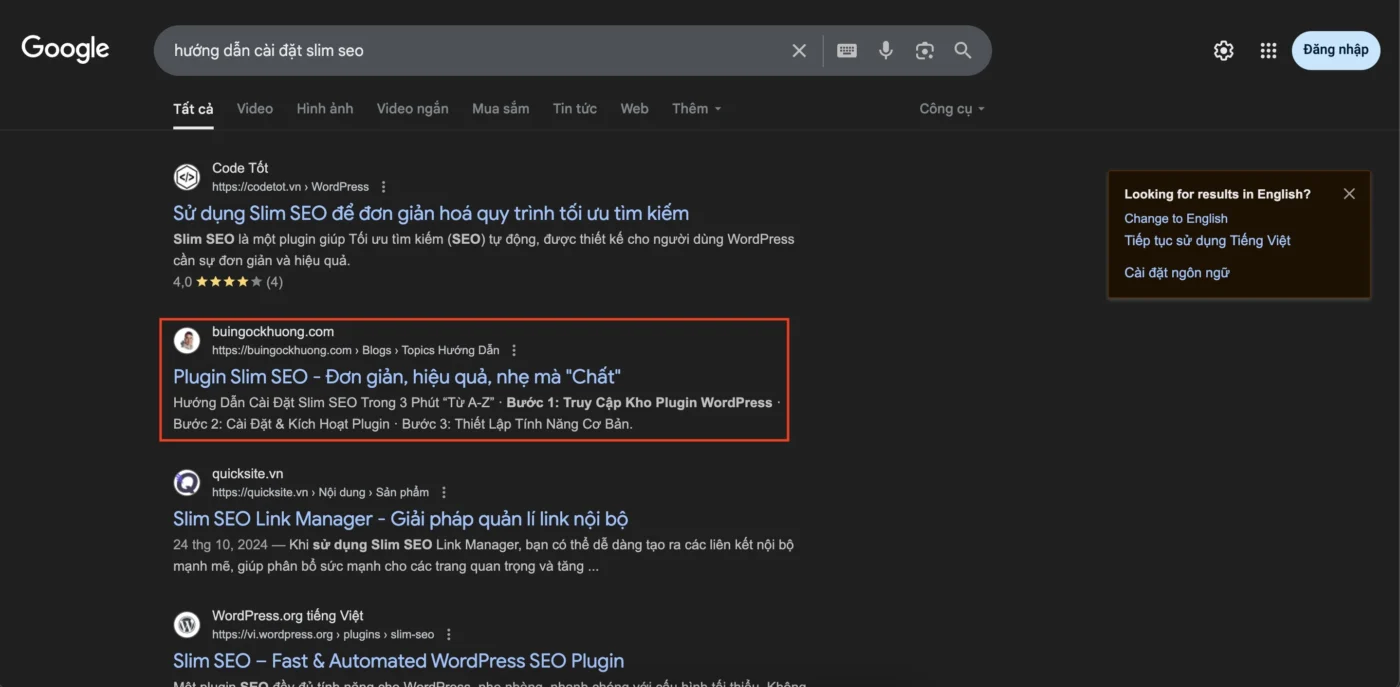Click the Code Tốt site name

tap(240, 168)
